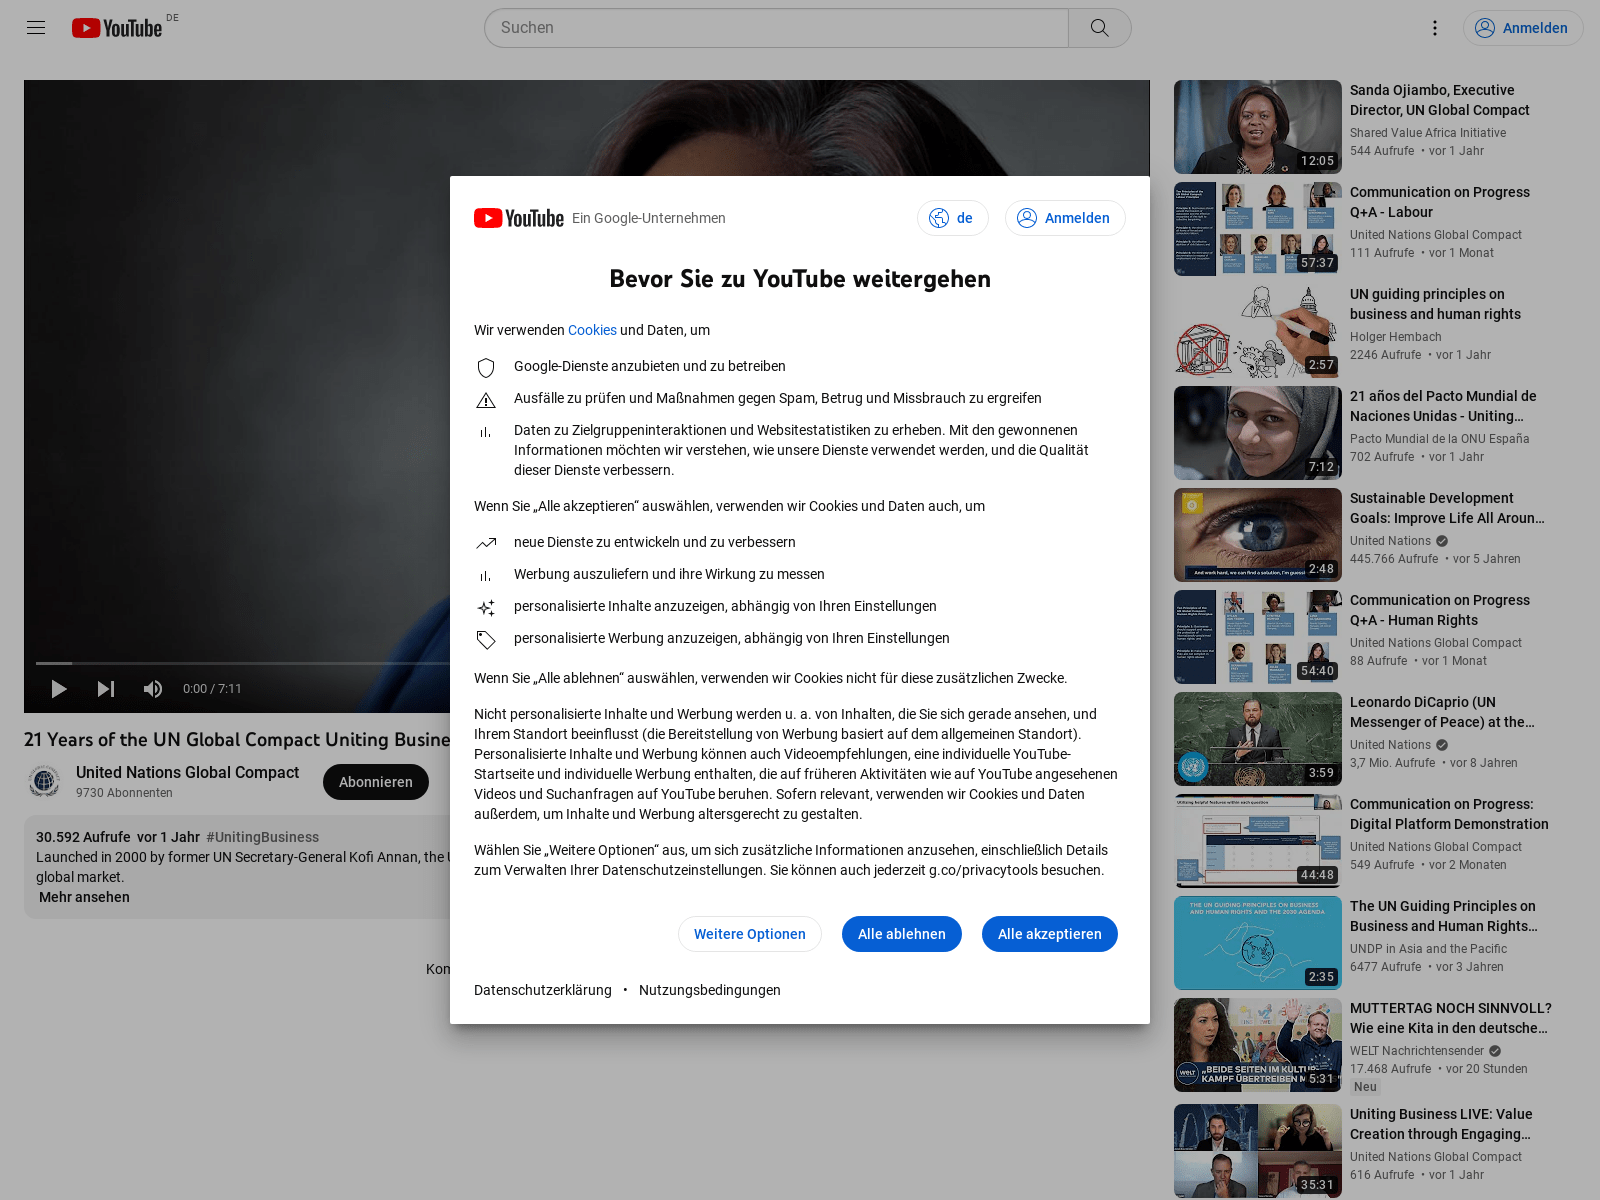This screenshot has height=1200, width=1600.
Task: Open the United Nations Global Compact channel name
Action: pyautogui.click(x=187, y=772)
